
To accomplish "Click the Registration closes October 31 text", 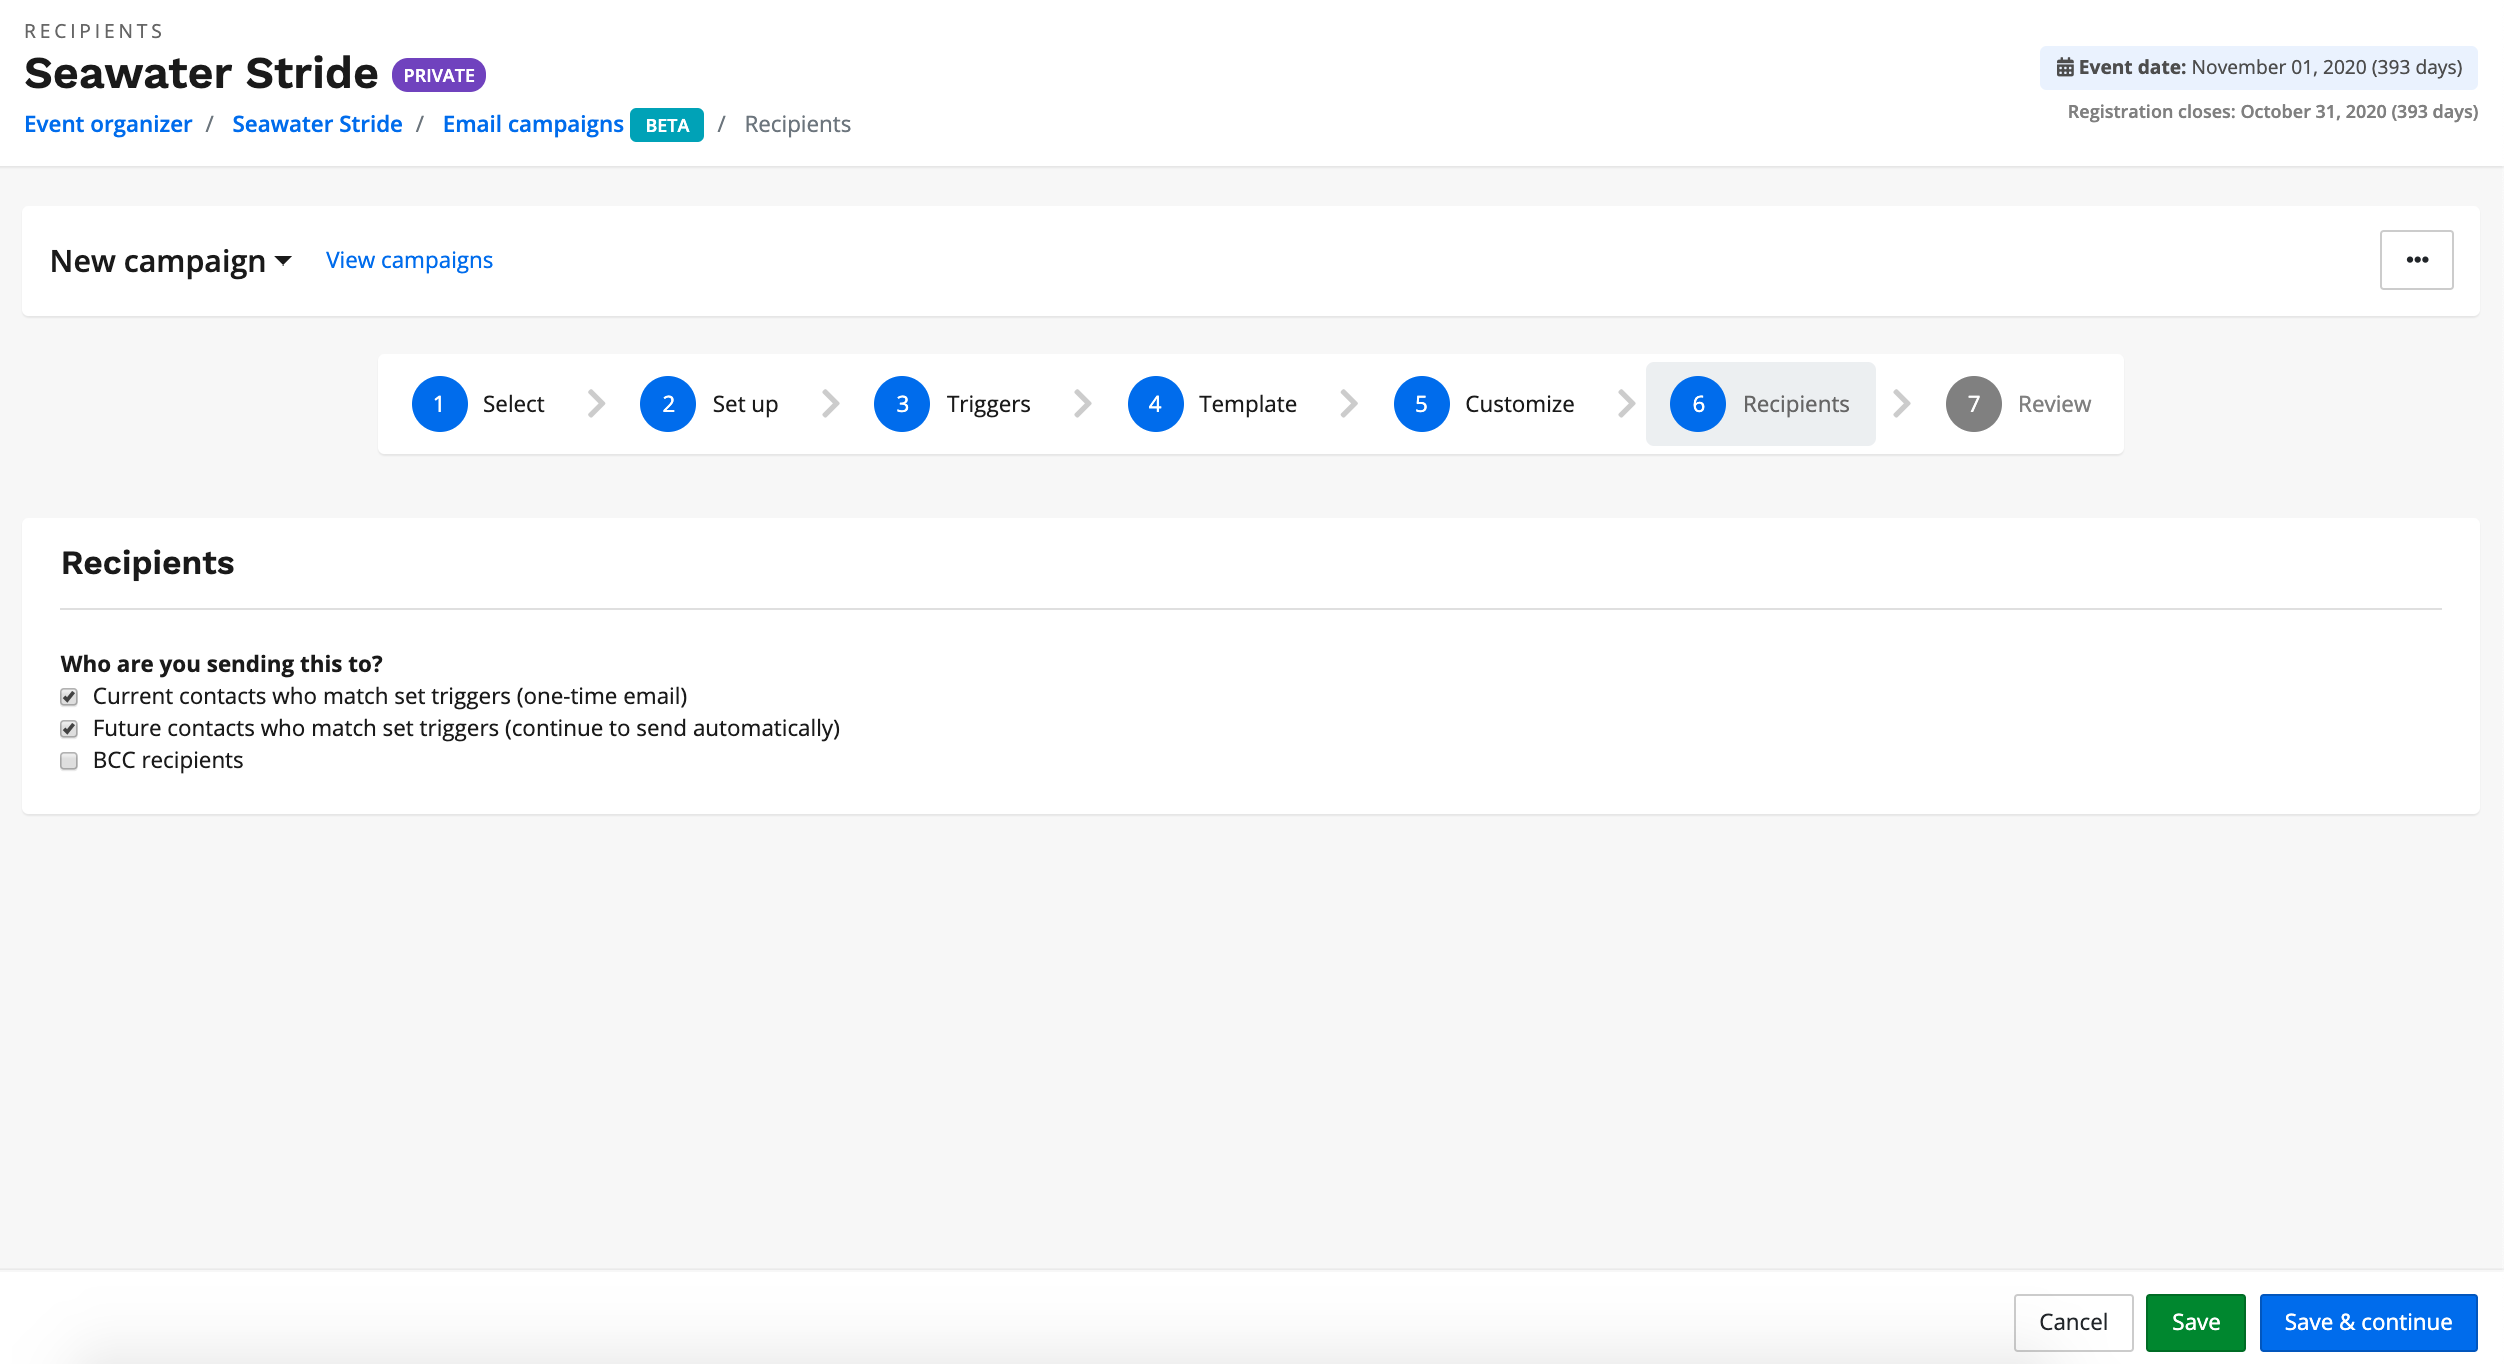I will point(2272,111).
